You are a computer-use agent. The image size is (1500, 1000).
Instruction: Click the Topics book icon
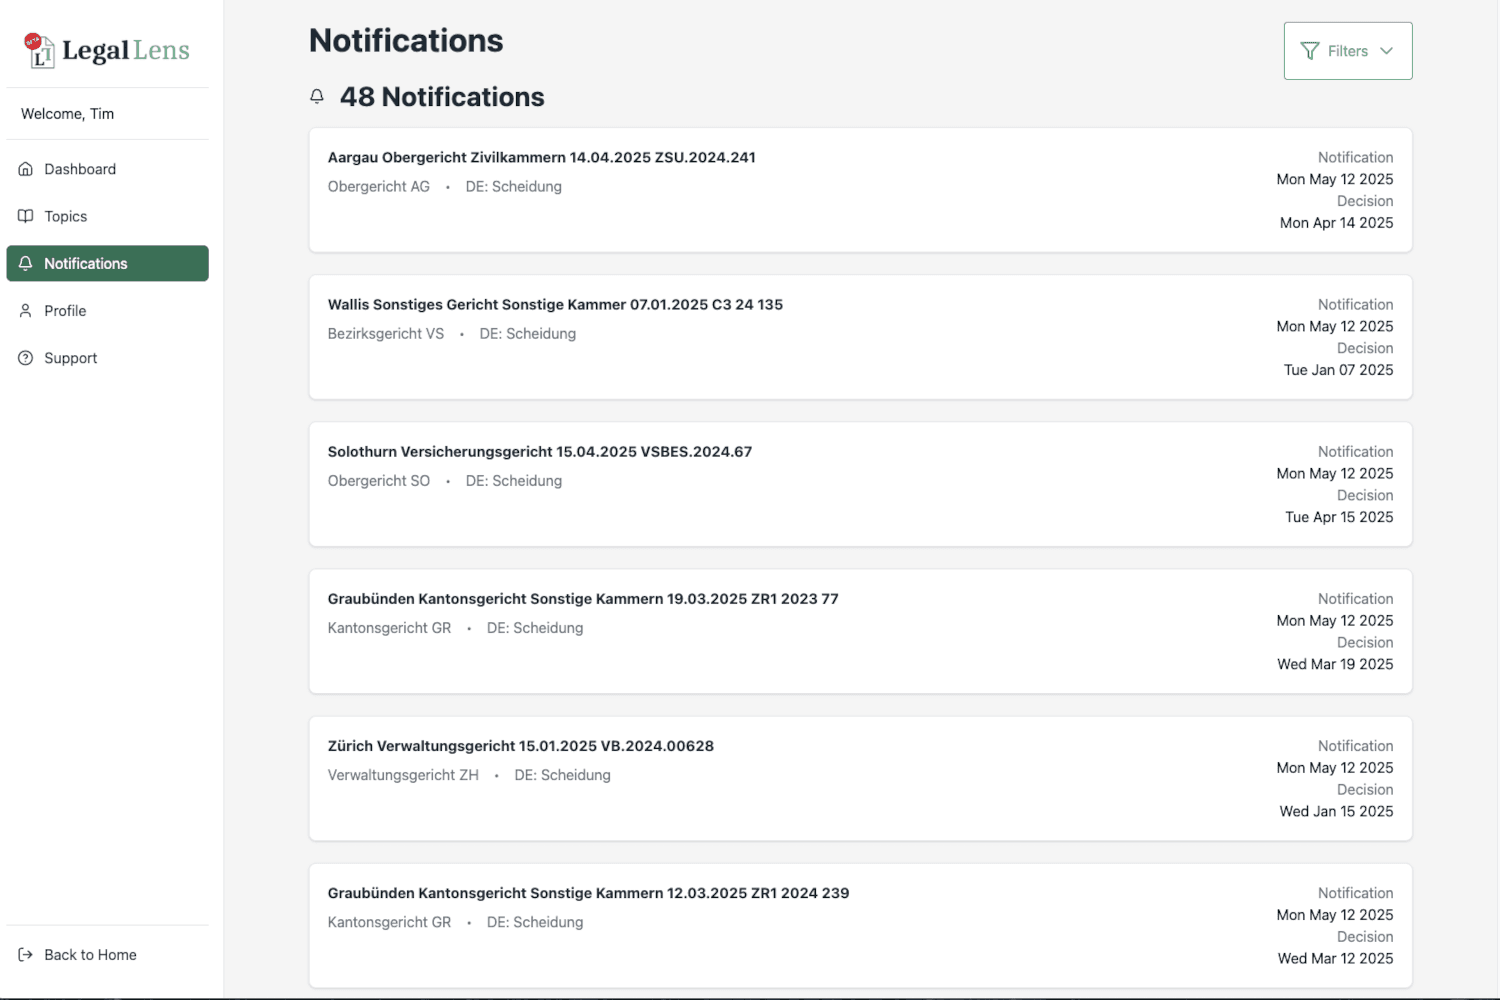pyautogui.click(x=26, y=216)
